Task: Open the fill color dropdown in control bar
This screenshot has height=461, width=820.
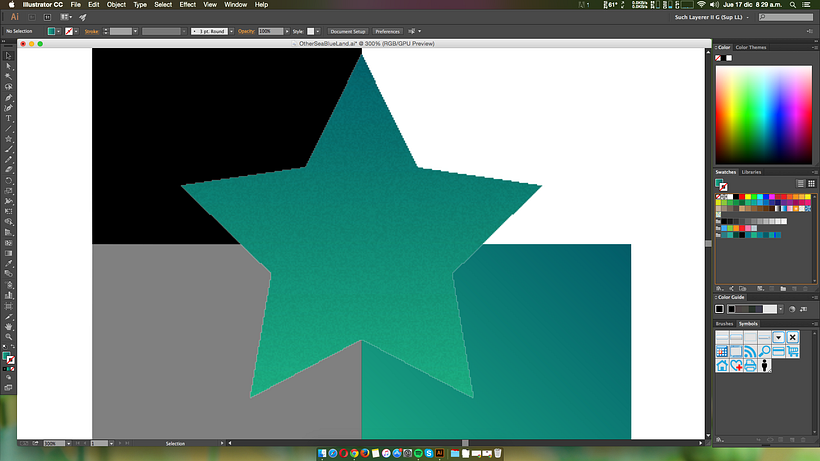Action: 58,31
